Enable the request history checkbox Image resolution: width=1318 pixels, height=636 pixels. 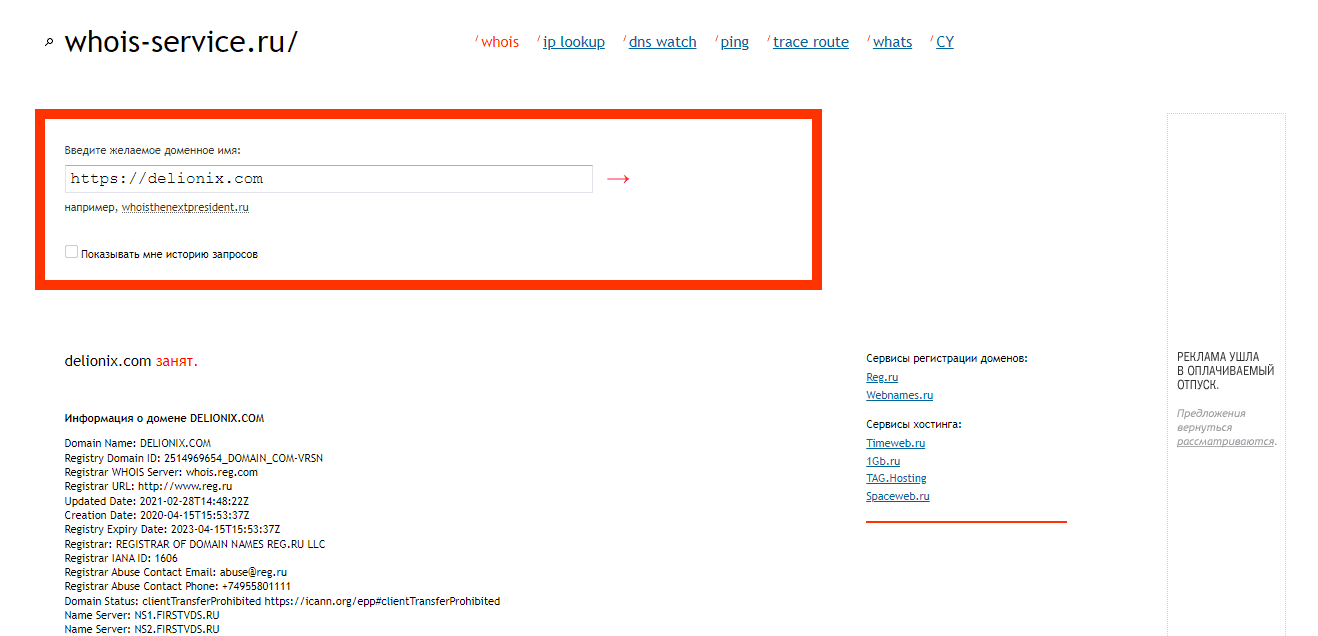tap(71, 253)
